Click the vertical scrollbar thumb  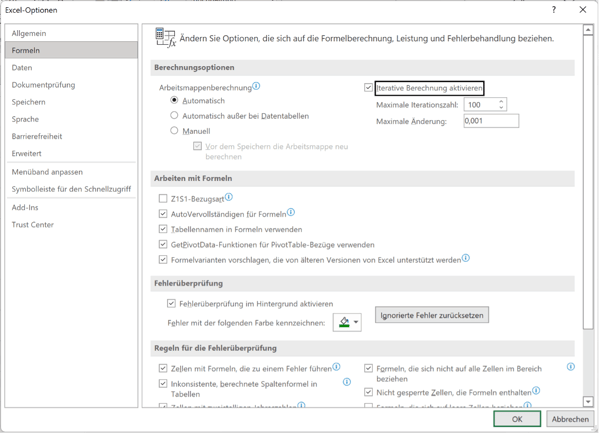(588, 182)
